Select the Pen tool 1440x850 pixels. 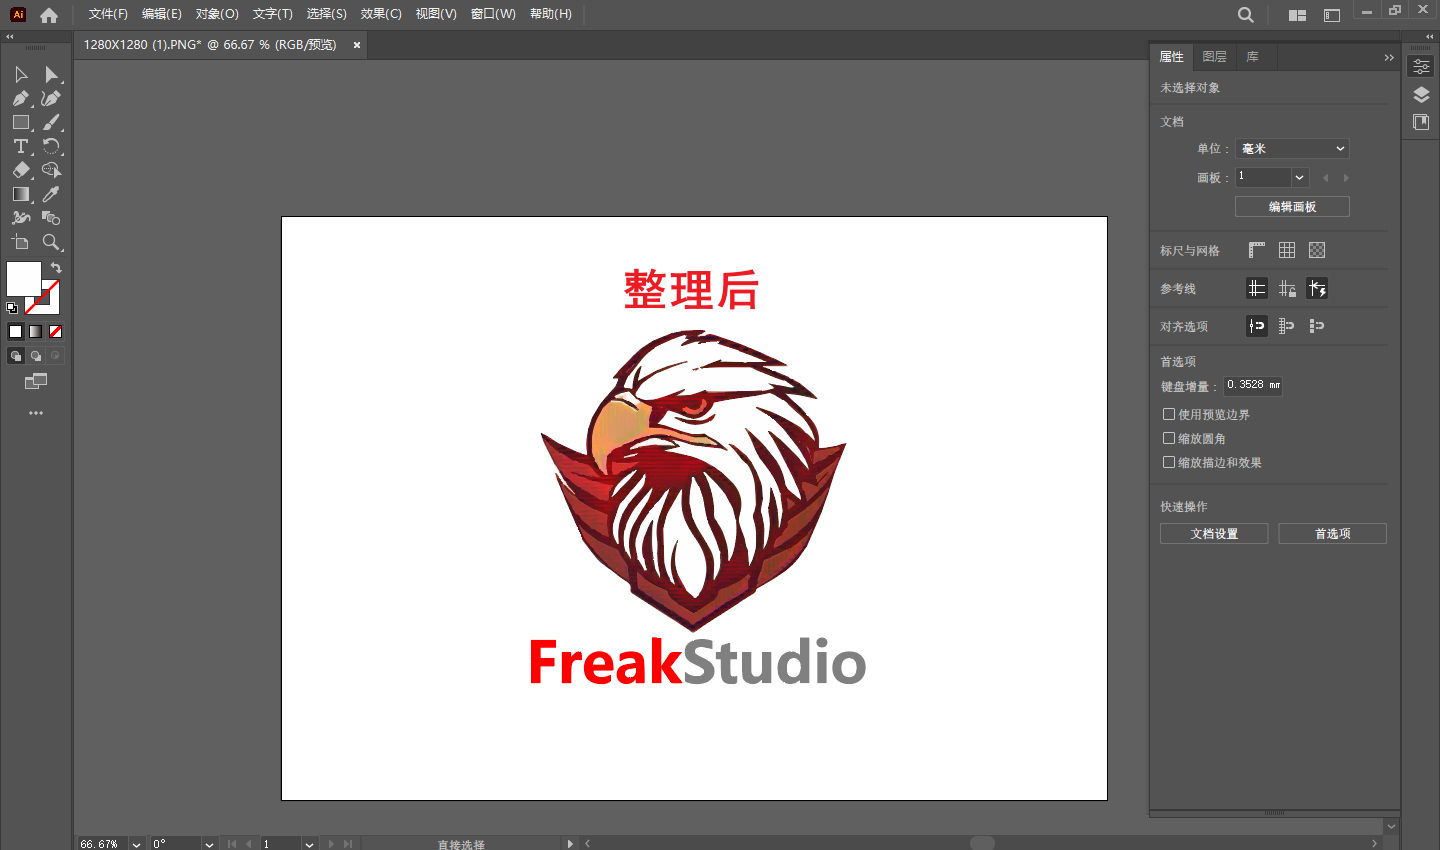tap(21, 99)
